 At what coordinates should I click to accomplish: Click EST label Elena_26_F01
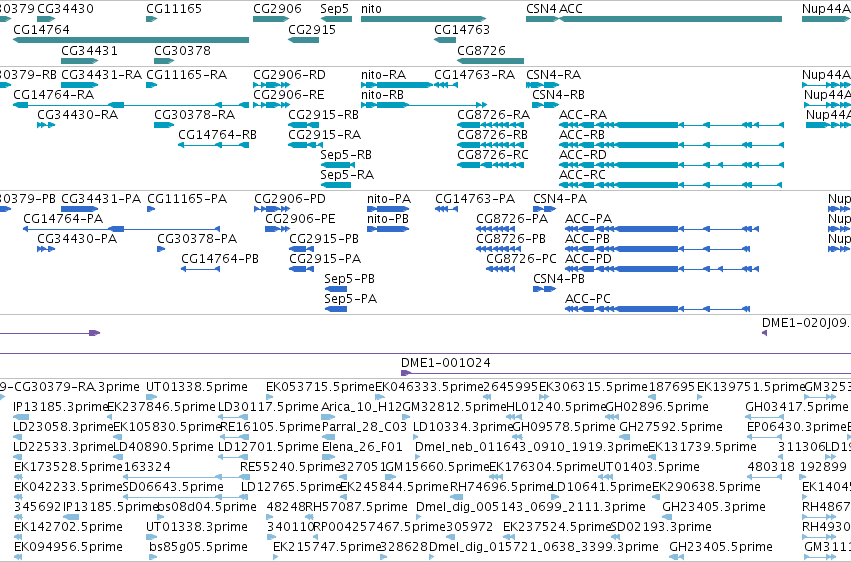(x=362, y=447)
